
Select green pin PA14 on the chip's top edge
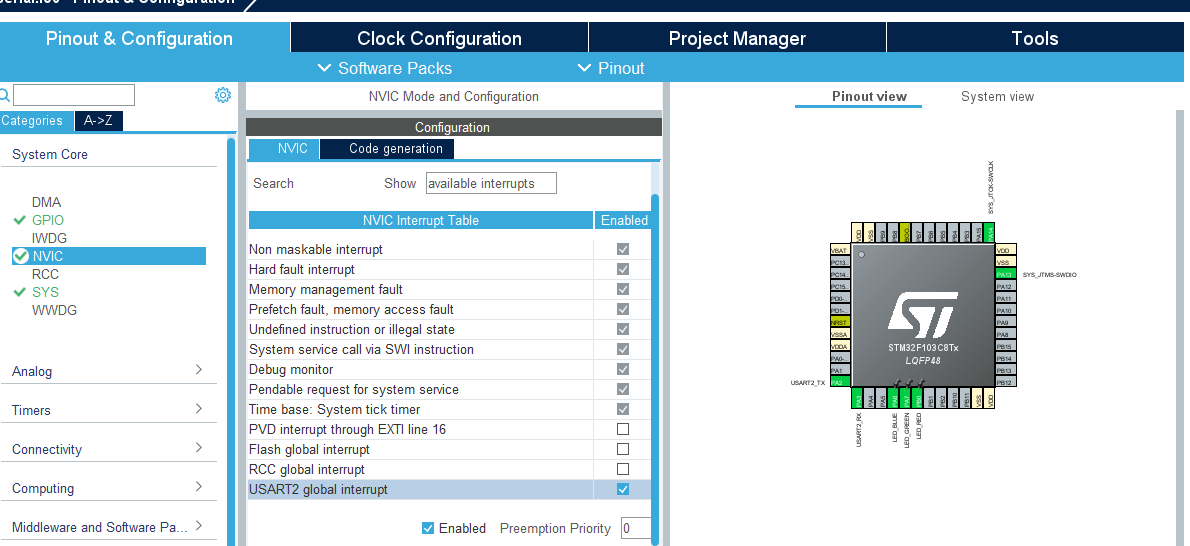tap(989, 232)
